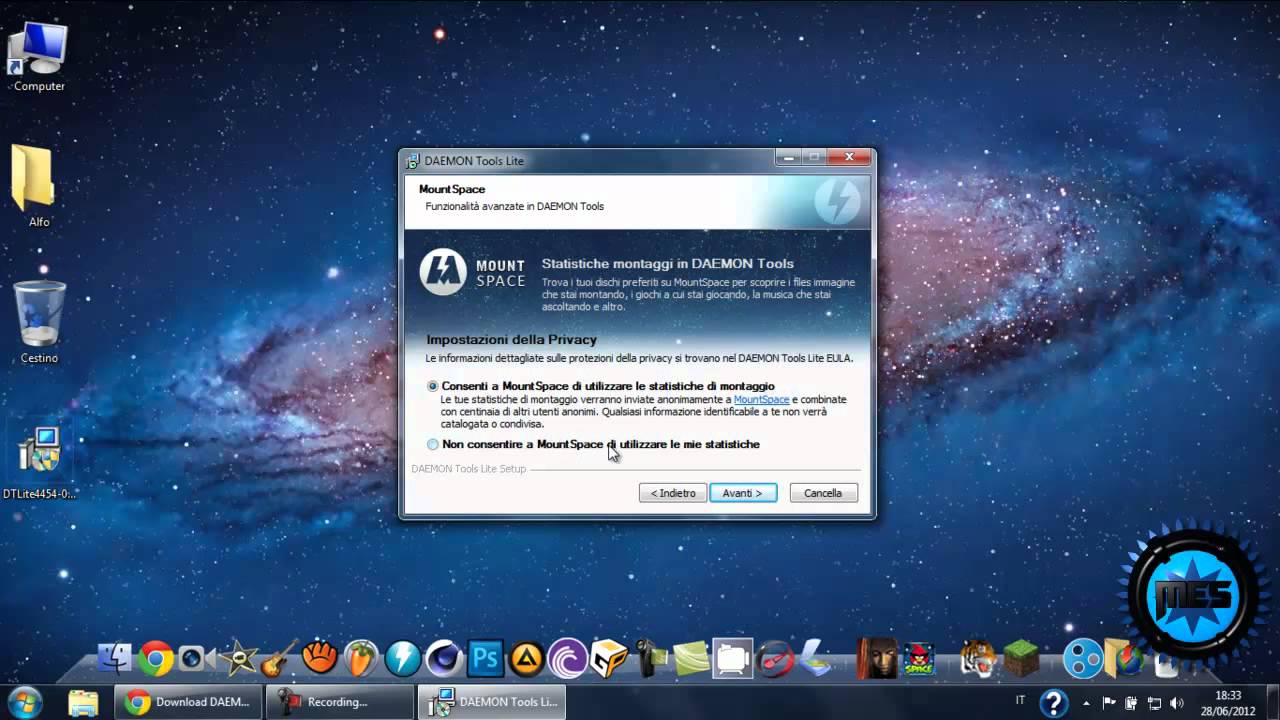
Task: Open the AIMP orange triangle icon in dock
Action: (526, 657)
